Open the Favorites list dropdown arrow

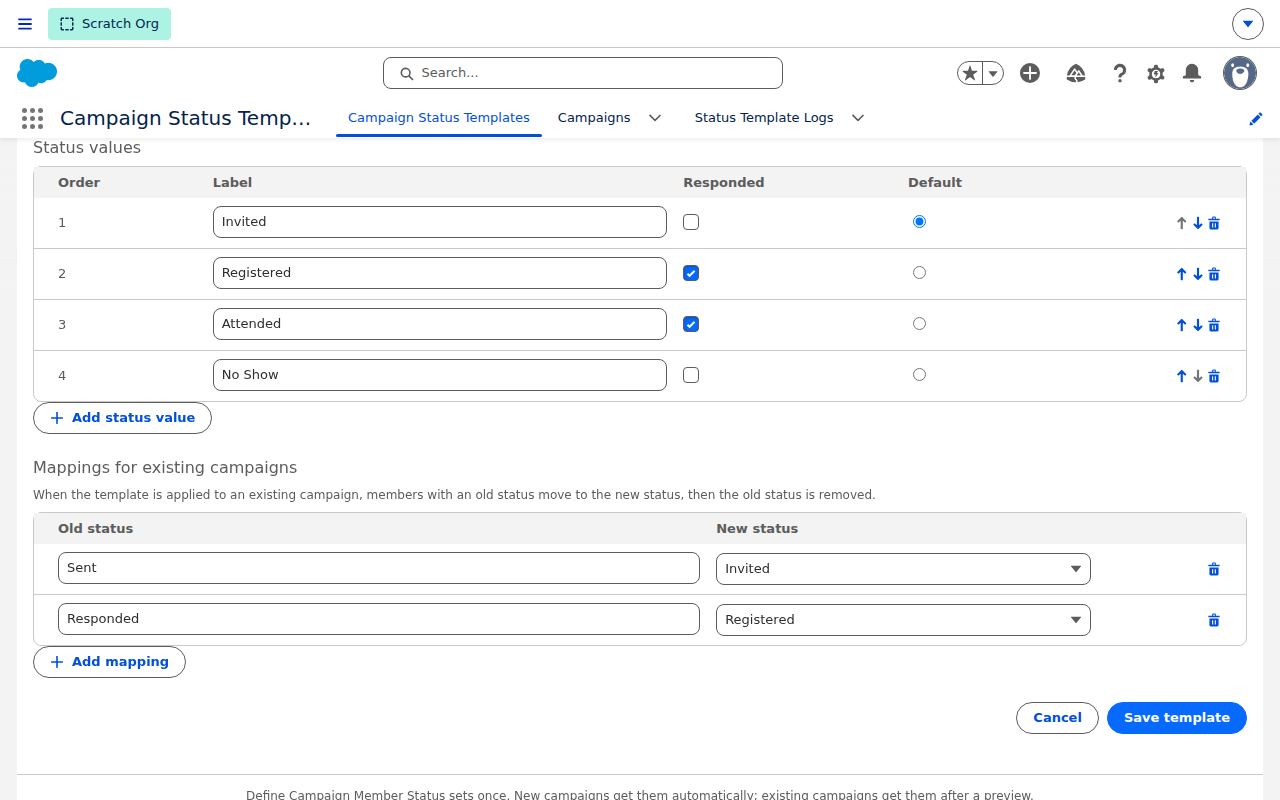click(x=993, y=73)
